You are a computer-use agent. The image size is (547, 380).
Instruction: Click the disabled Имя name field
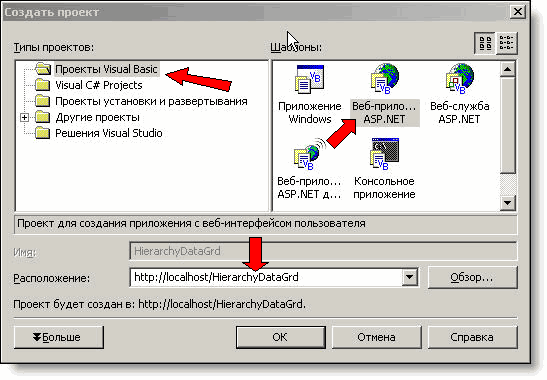click(x=323, y=251)
